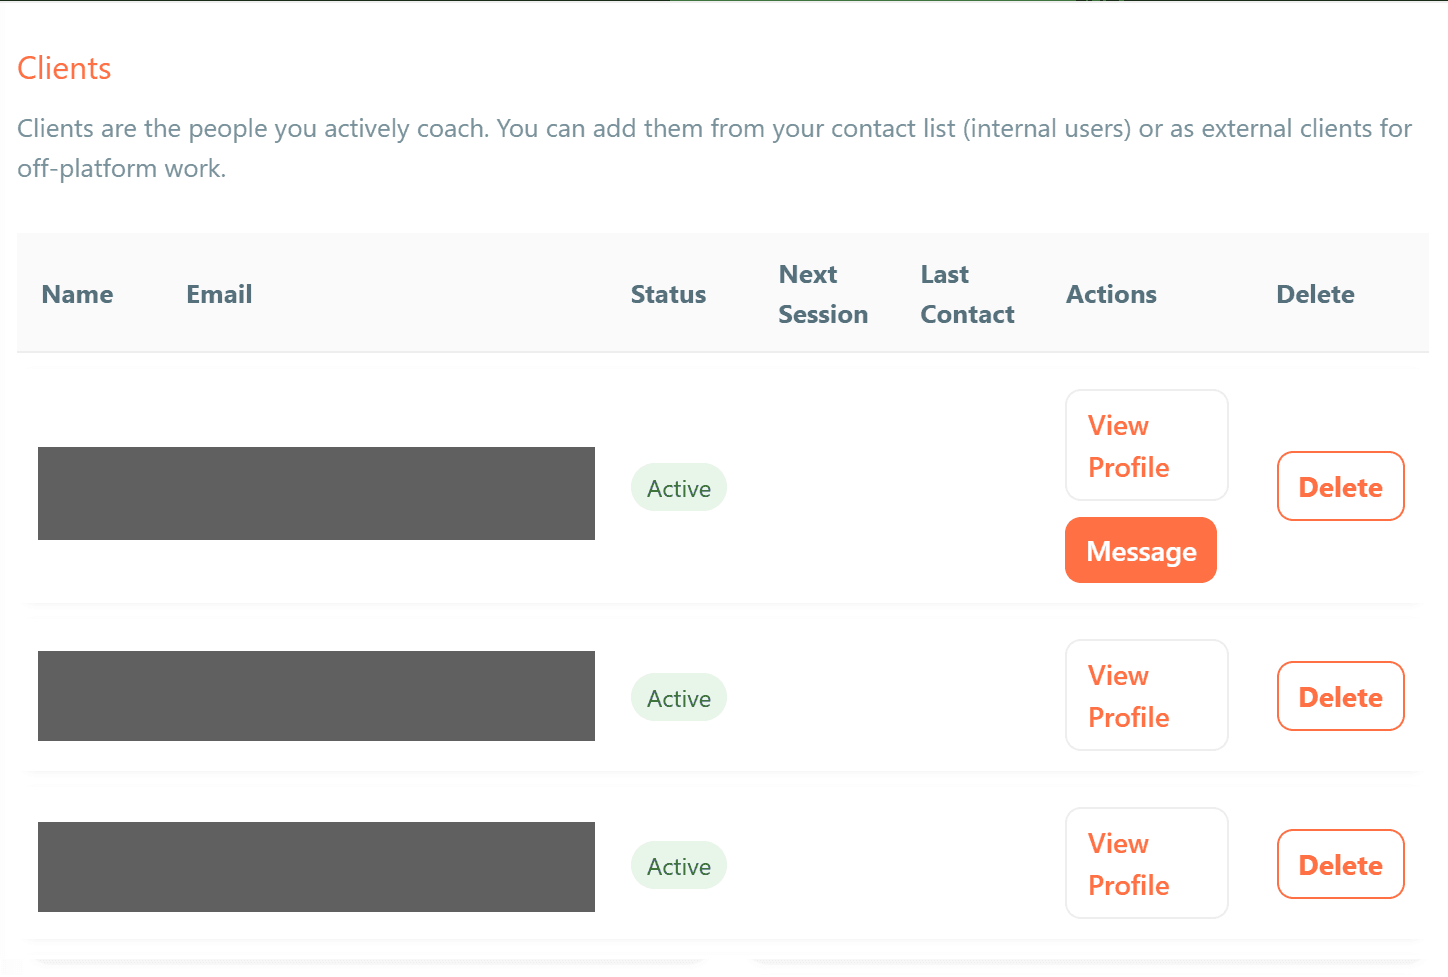Click the Name column header
This screenshot has height=977, width=1448.
coord(77,294)
